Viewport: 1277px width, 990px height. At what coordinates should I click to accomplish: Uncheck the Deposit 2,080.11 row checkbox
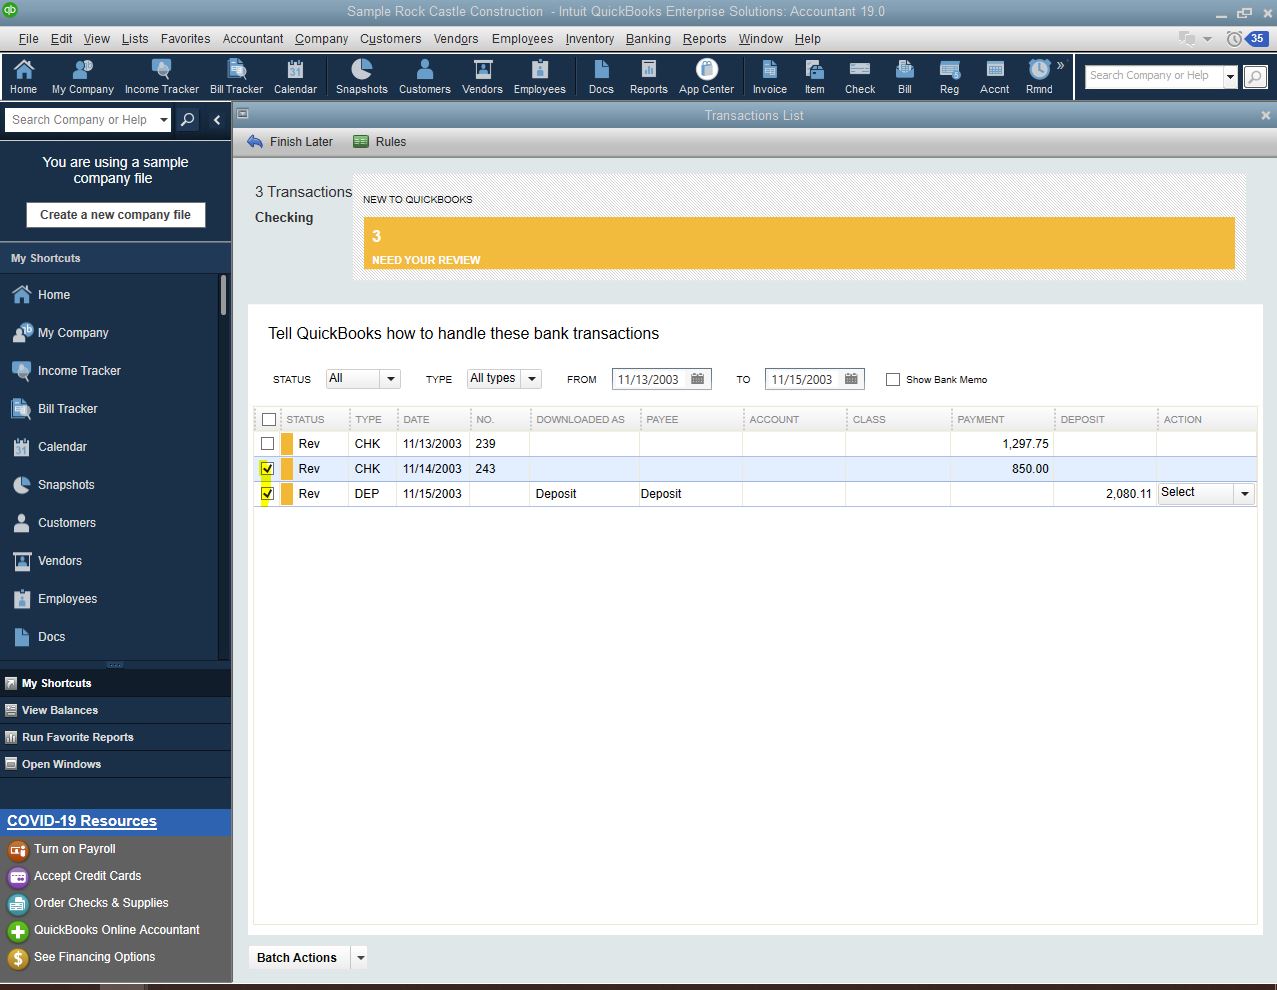267,494
